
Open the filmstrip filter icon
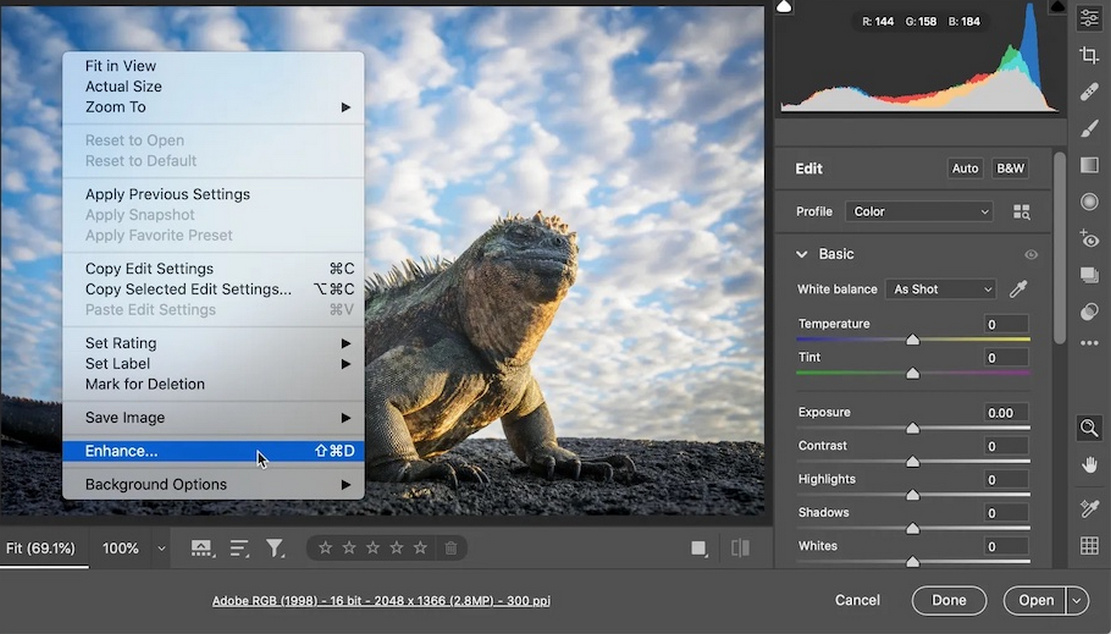[x=275, y=547]
